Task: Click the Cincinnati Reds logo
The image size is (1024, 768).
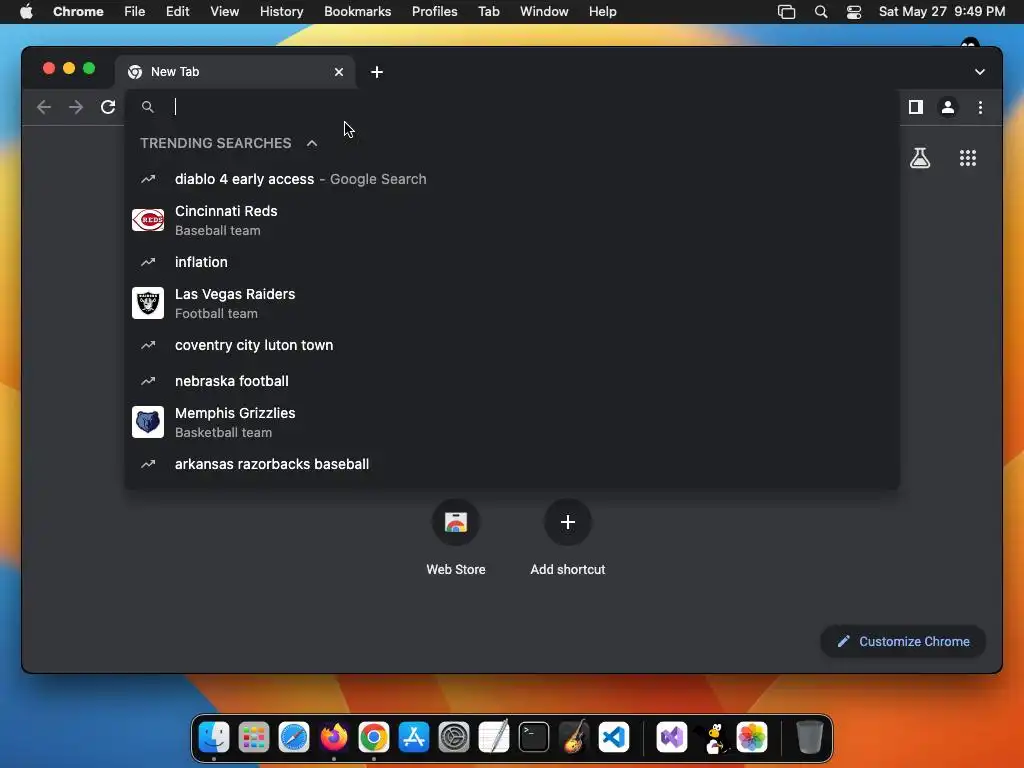Action: coord(148,220)
